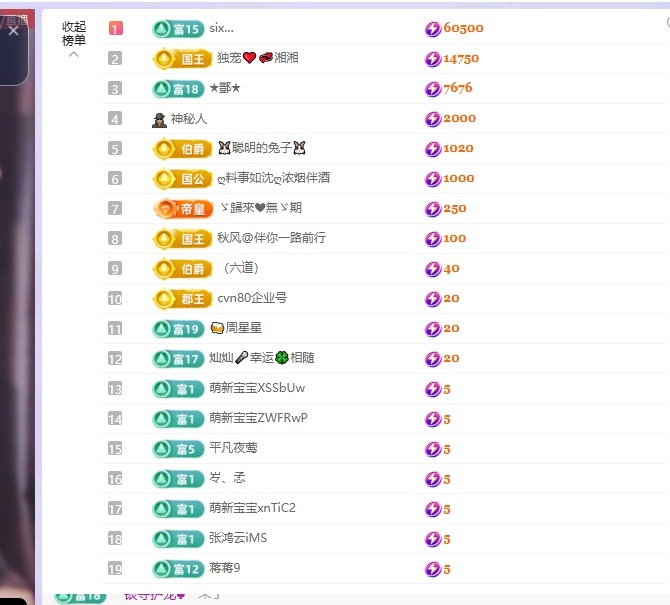Click the 富5 badge beside 平凡夜莺
This screenshot has height=605, width=670.
tap(178, 449)
